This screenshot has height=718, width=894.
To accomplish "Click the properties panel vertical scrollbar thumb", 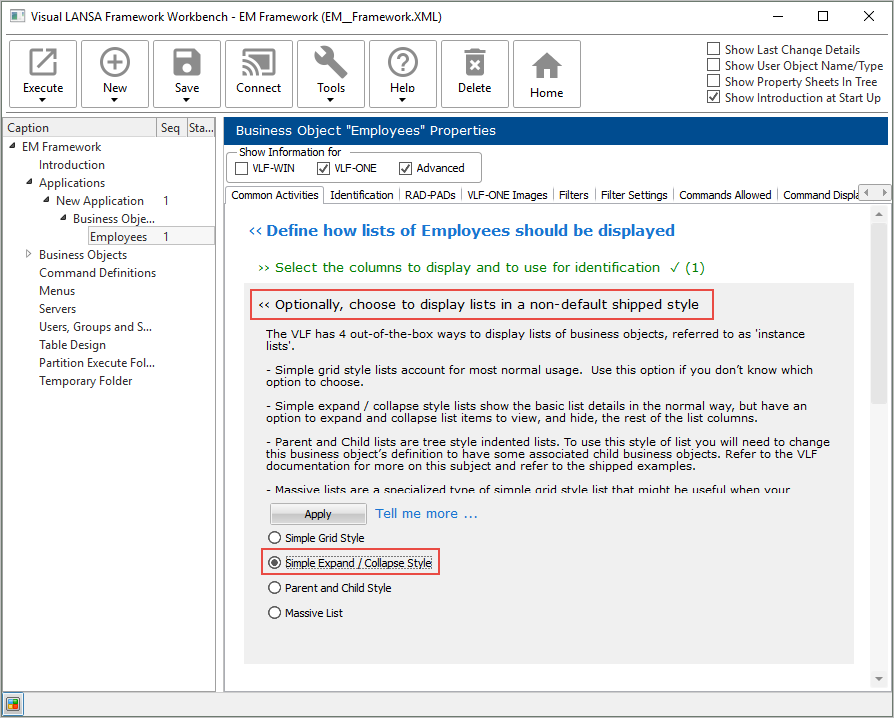I will coord(879,314).
